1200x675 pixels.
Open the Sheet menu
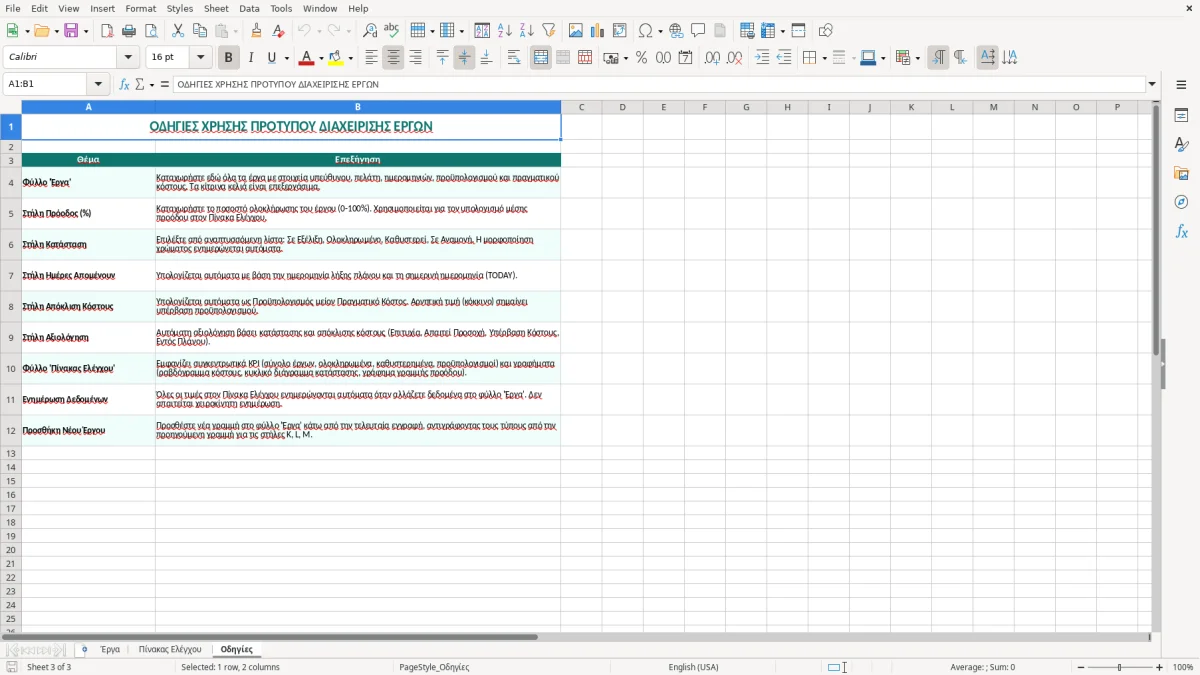point(216,8)
